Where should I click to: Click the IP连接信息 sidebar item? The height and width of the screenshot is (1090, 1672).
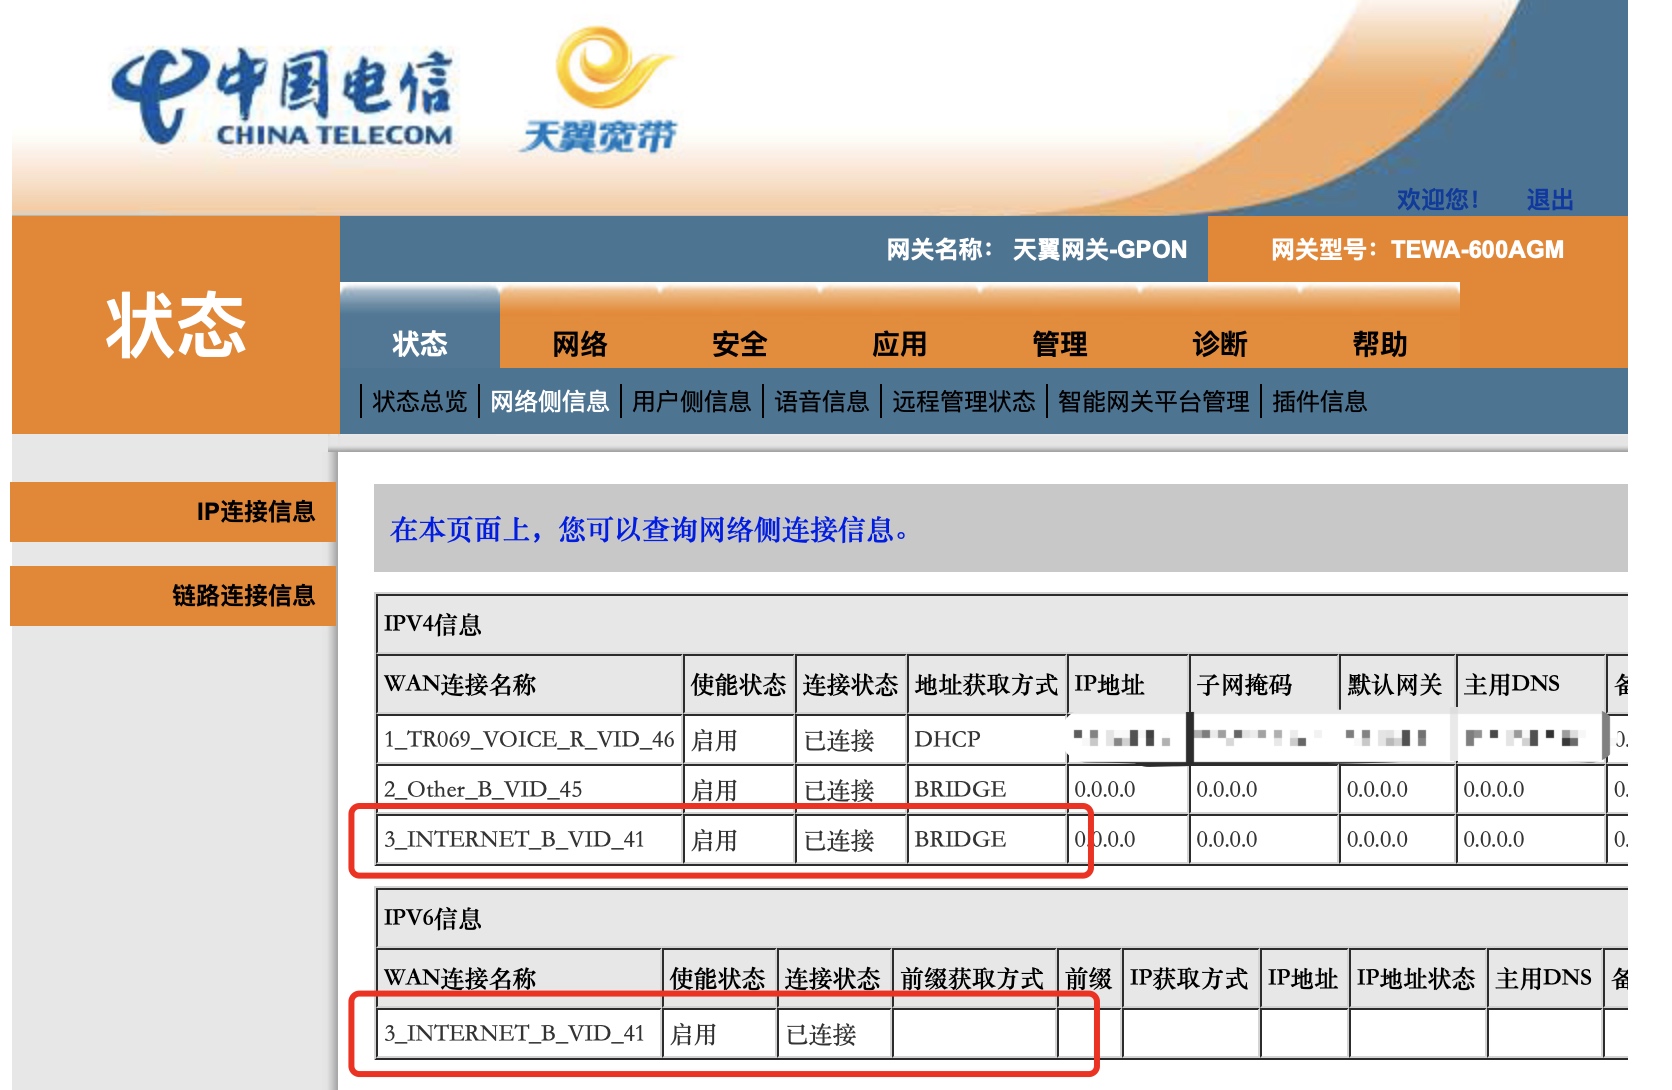255,512
